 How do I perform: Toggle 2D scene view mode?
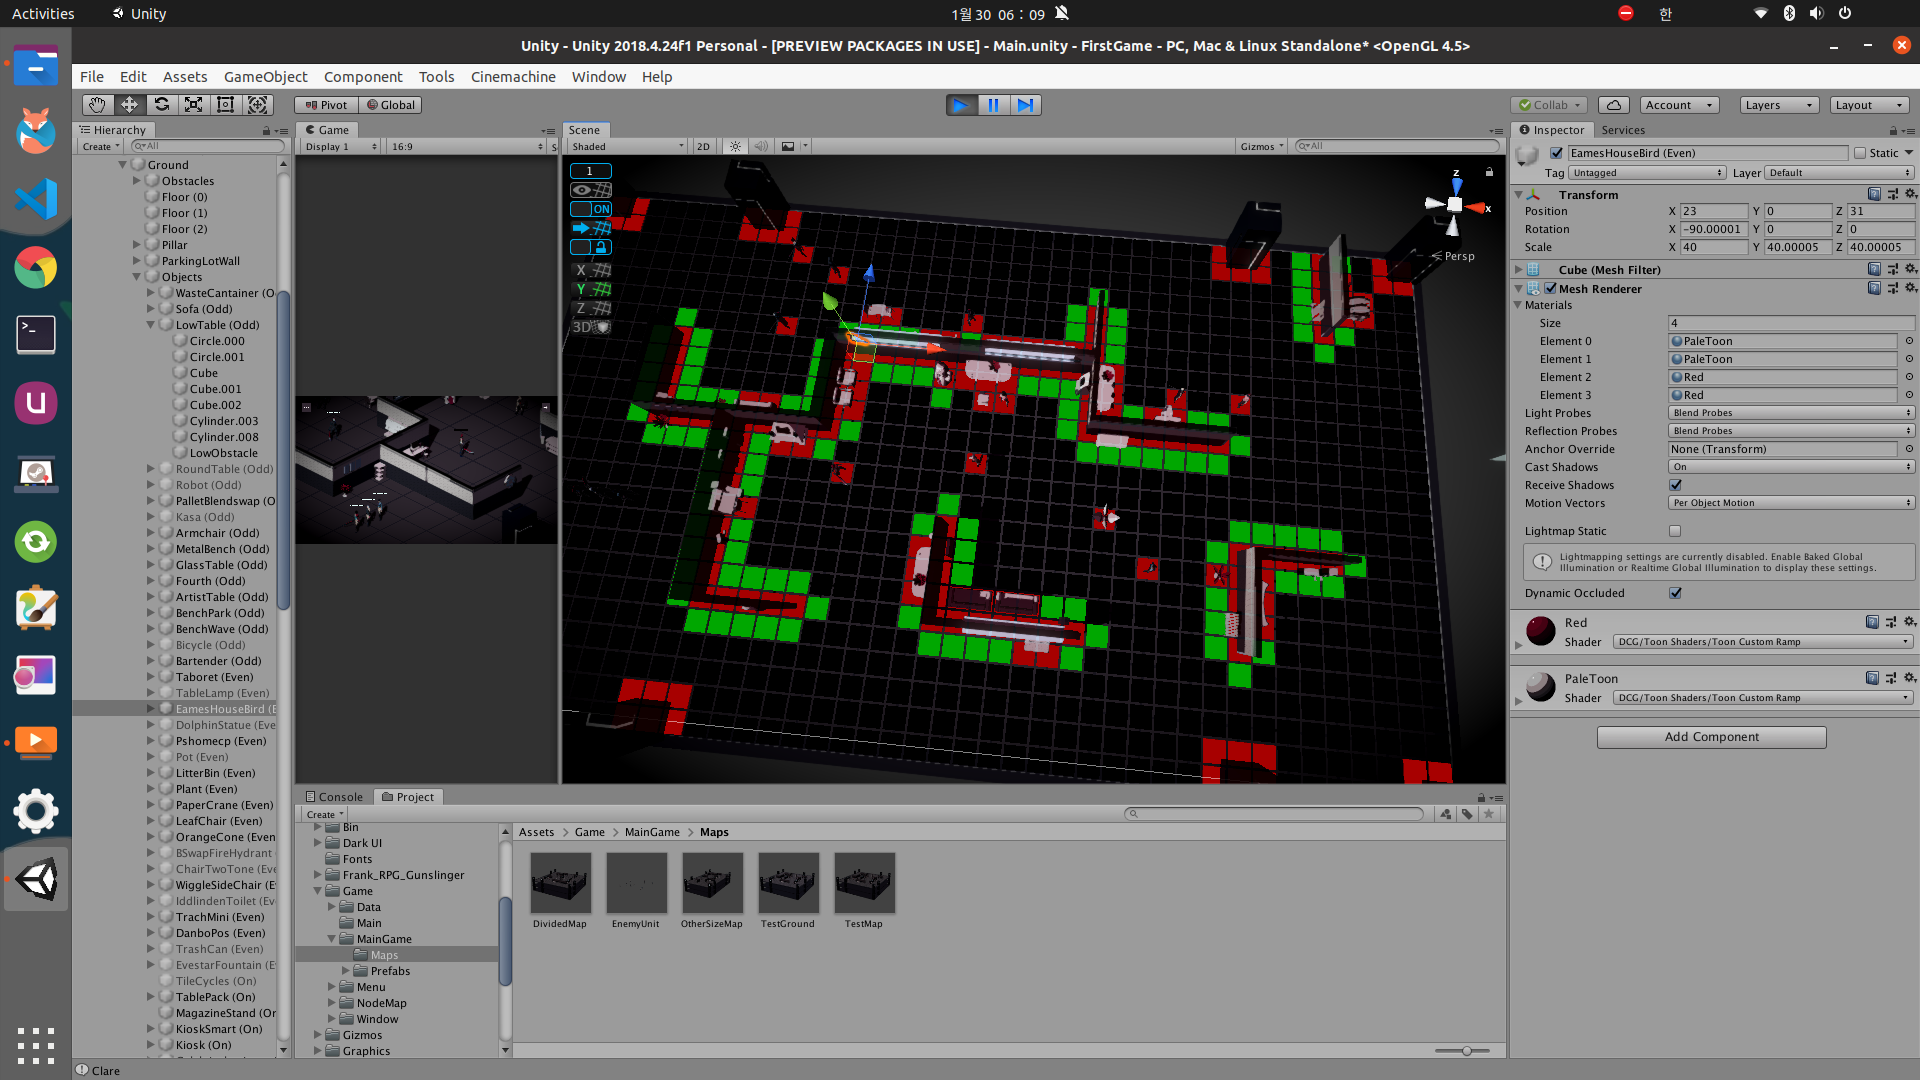pyautogui.click(x=703, y=146)
